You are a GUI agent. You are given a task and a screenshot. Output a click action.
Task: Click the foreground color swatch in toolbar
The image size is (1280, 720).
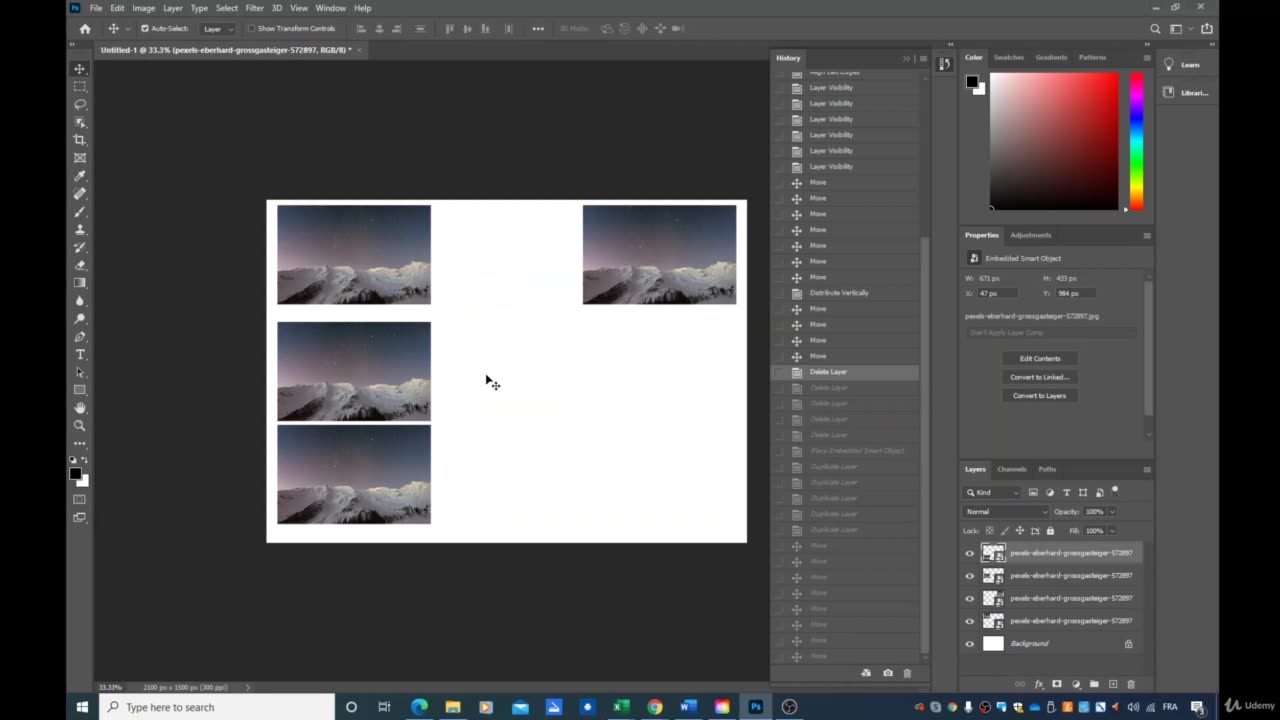[75, 474]
